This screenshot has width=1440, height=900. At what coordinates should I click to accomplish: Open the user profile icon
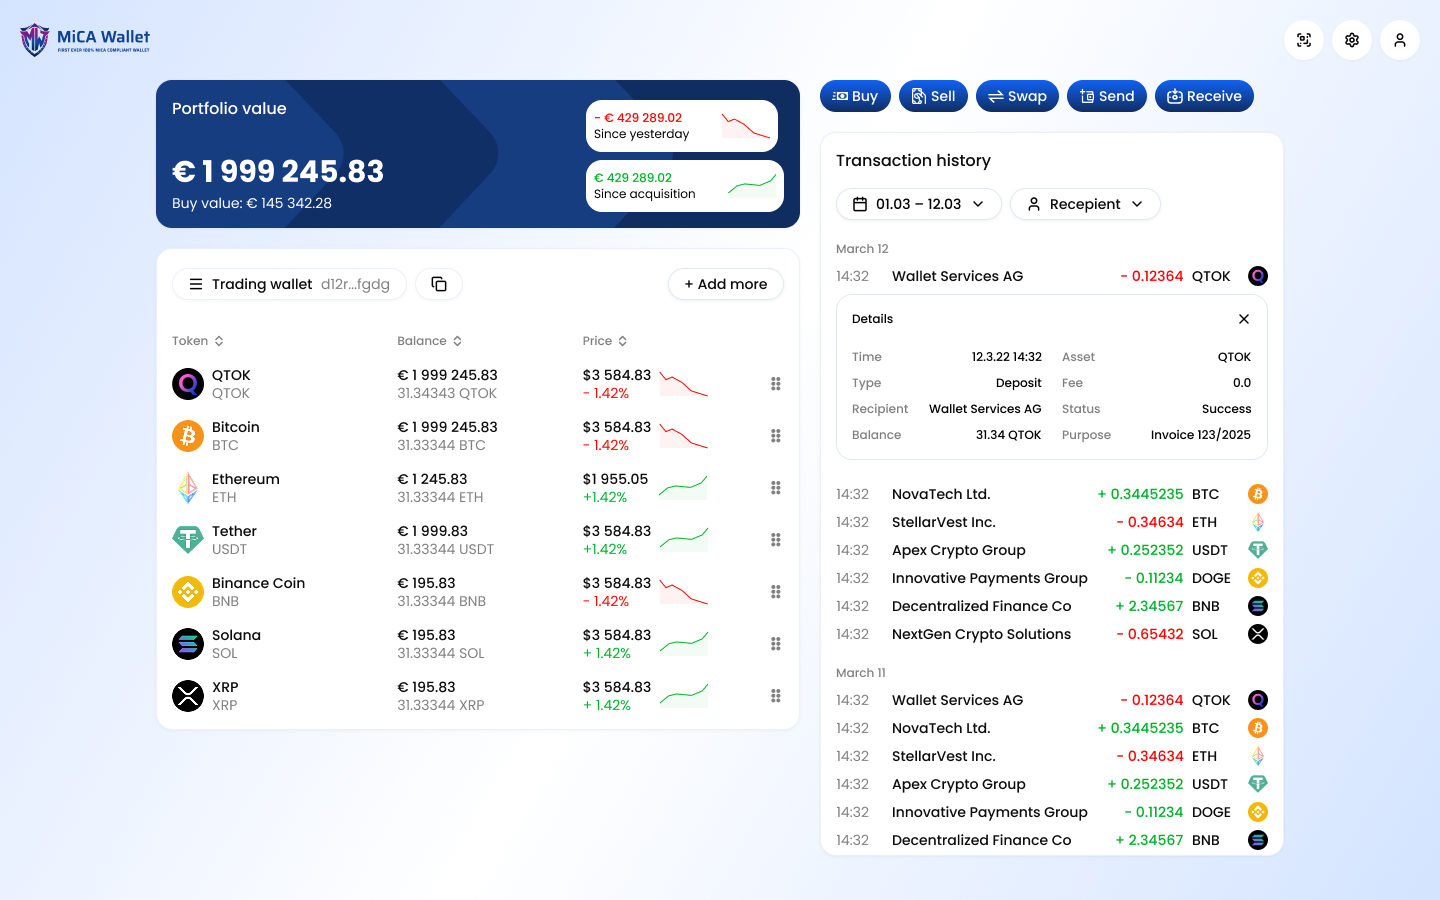[x=1400, y=40]
